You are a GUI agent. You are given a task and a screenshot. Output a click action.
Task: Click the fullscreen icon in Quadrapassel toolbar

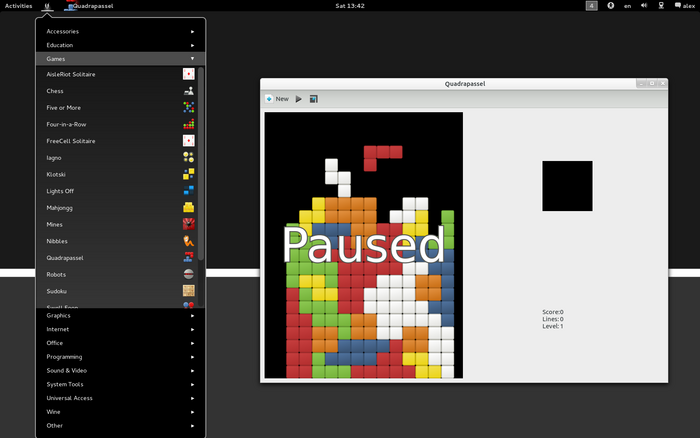314,99
